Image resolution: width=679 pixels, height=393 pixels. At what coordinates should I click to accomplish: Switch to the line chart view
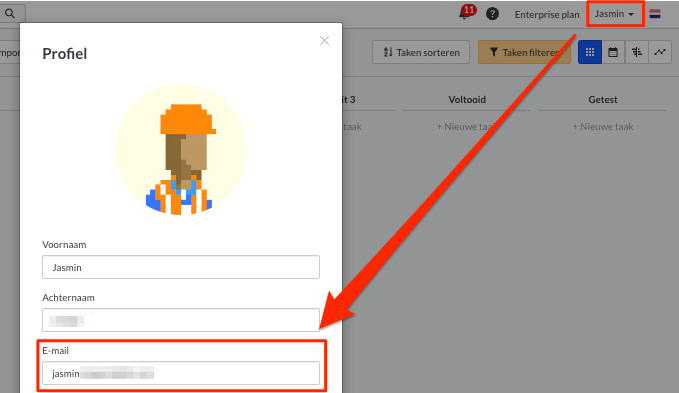tap(660, 52)
